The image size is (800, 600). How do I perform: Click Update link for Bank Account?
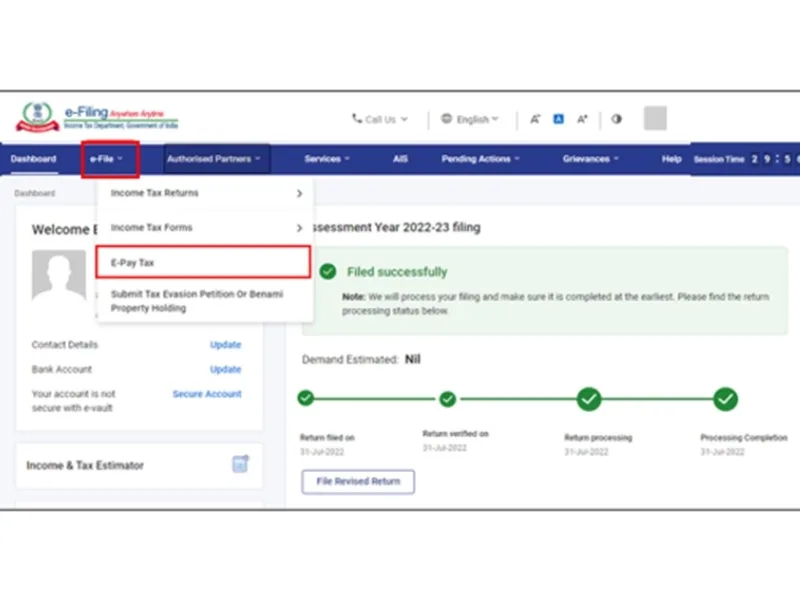226,369
